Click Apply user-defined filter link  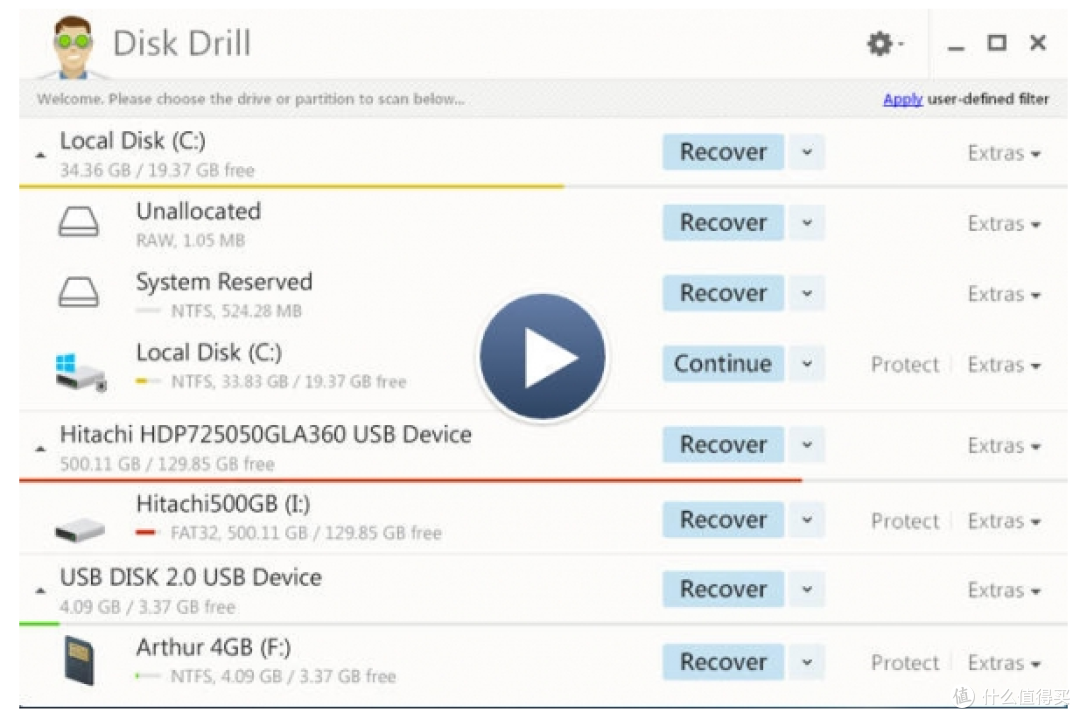point(902,99)
